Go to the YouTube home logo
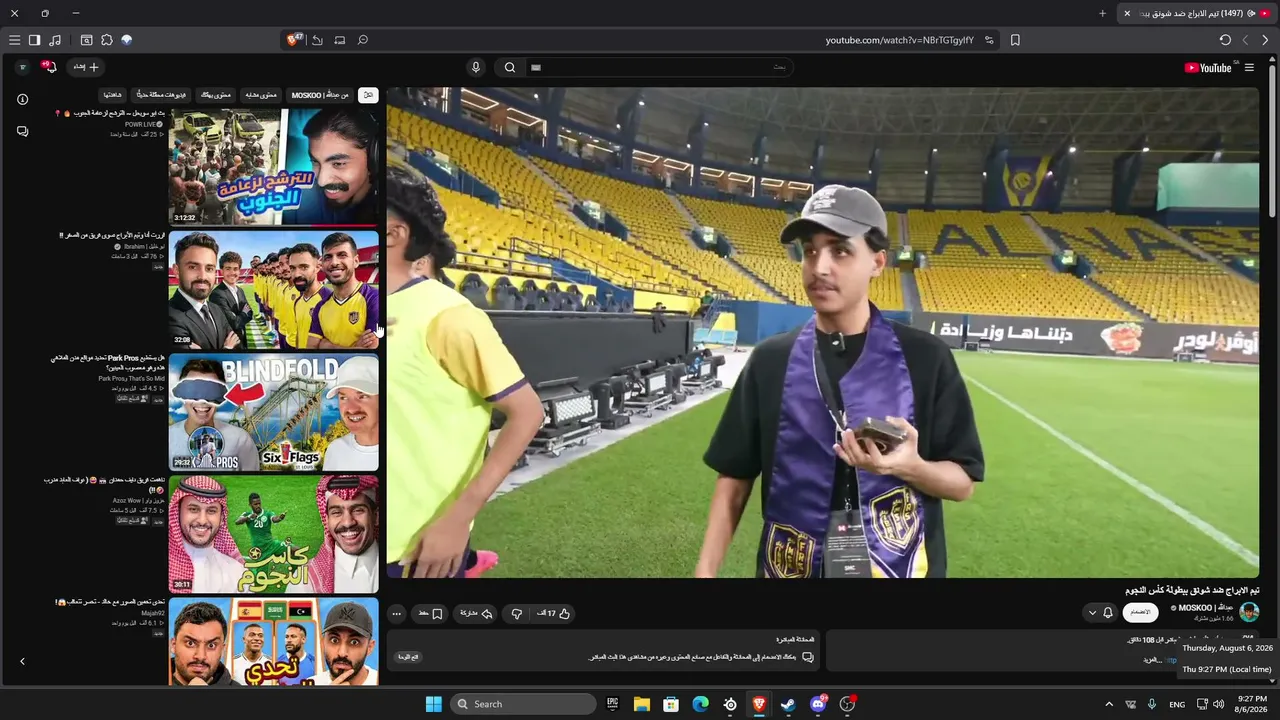 click(1208, 67)
